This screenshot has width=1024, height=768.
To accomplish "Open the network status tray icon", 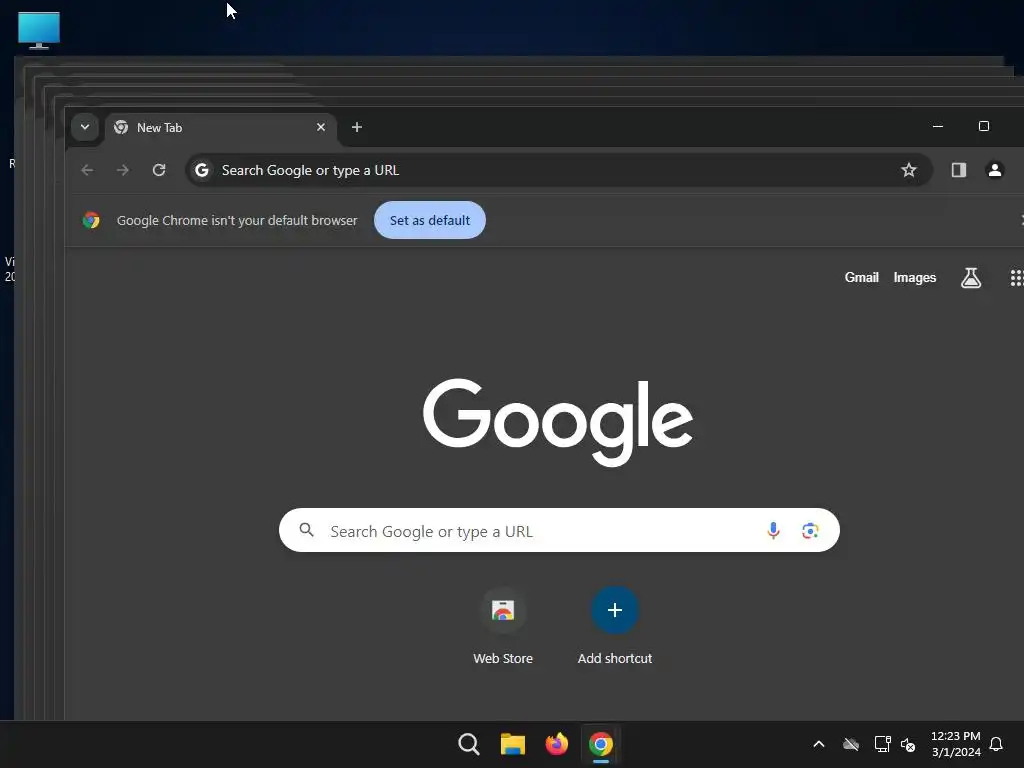I will (x=882, y=744).
